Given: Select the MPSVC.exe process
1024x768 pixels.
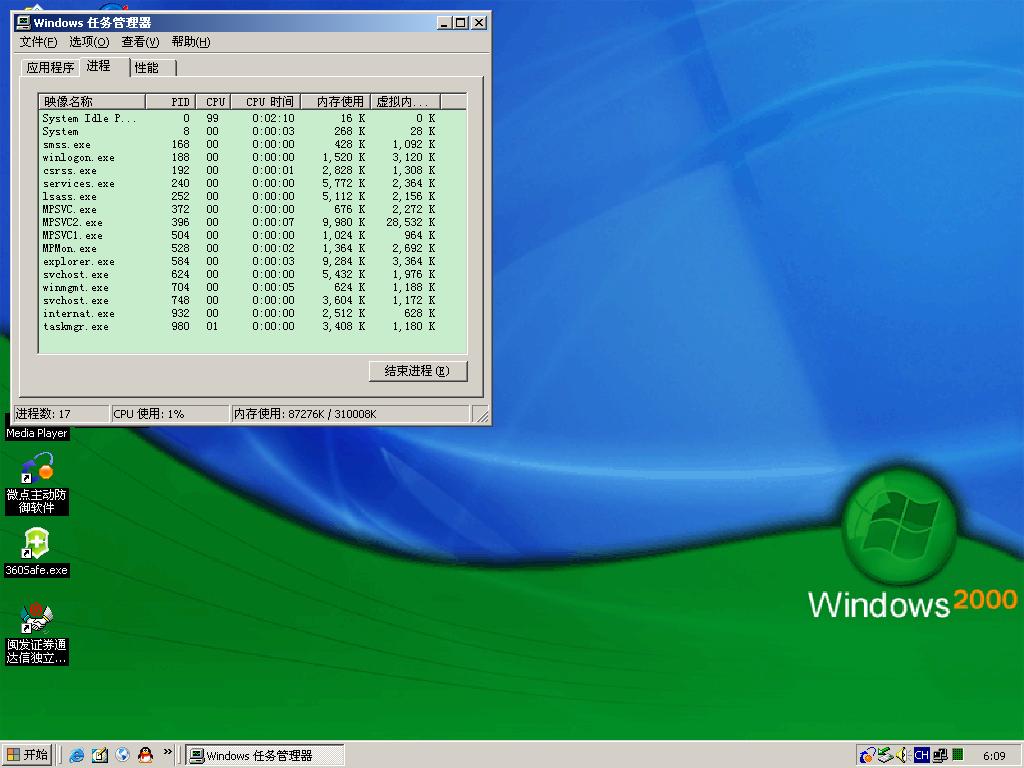Looking at the screenshot, I should pyautogui.click(x=252, y=210).
